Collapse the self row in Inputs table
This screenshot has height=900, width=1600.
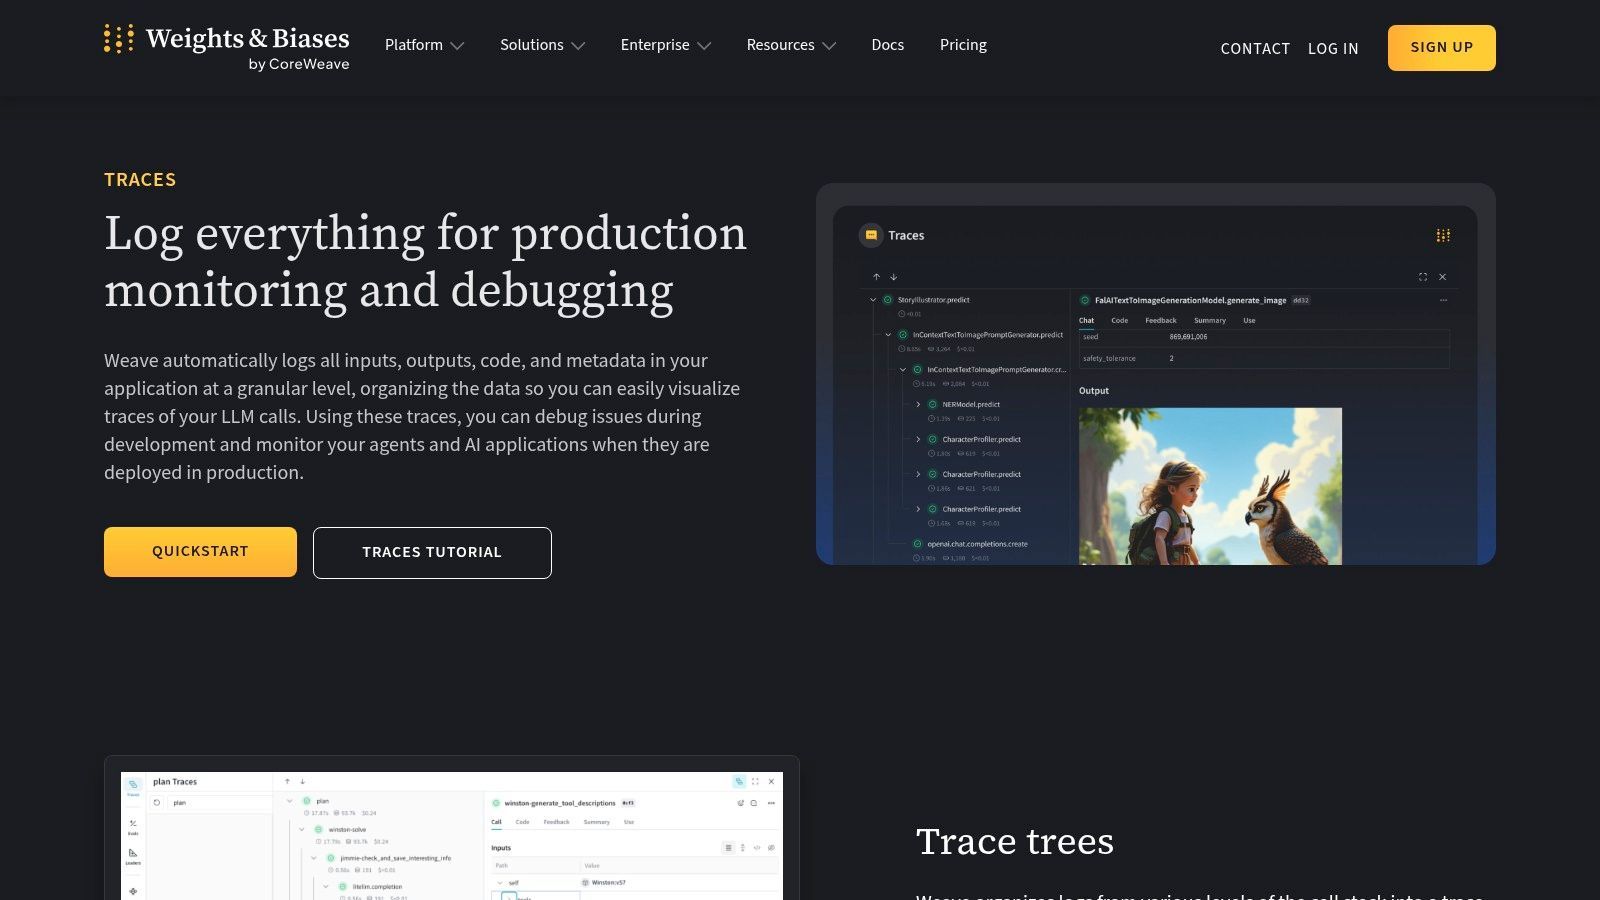[x=500, y=883]
